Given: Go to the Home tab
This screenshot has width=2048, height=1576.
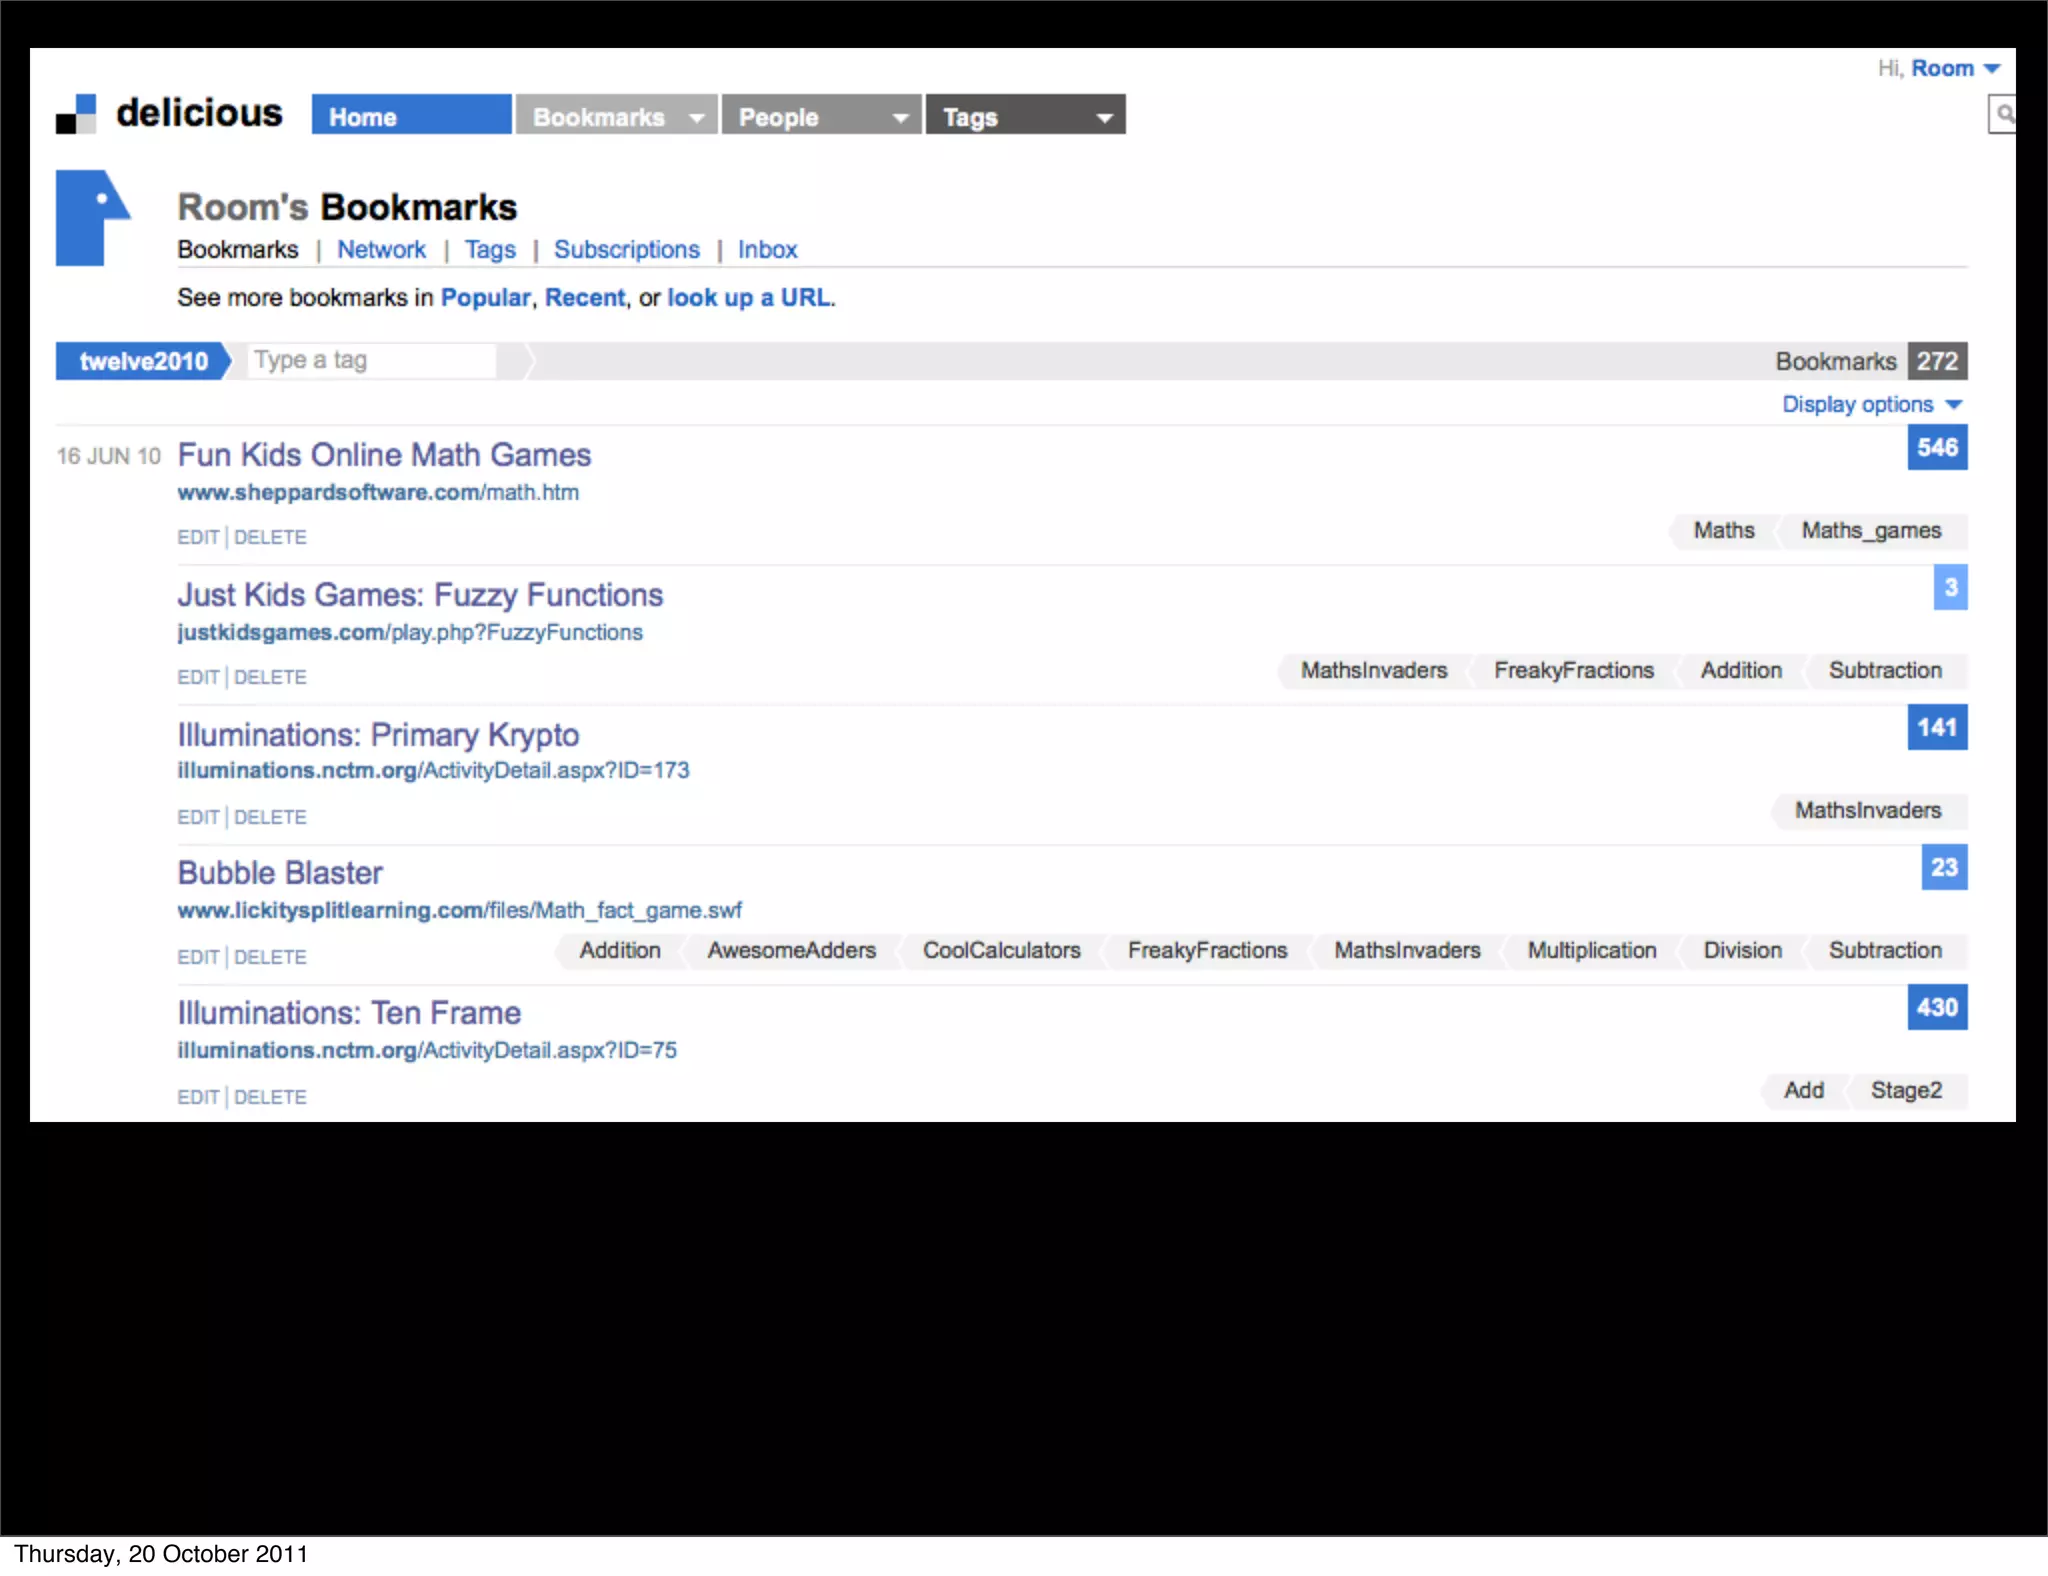Looking at the screenshot, I should click(x=411, y=116).
